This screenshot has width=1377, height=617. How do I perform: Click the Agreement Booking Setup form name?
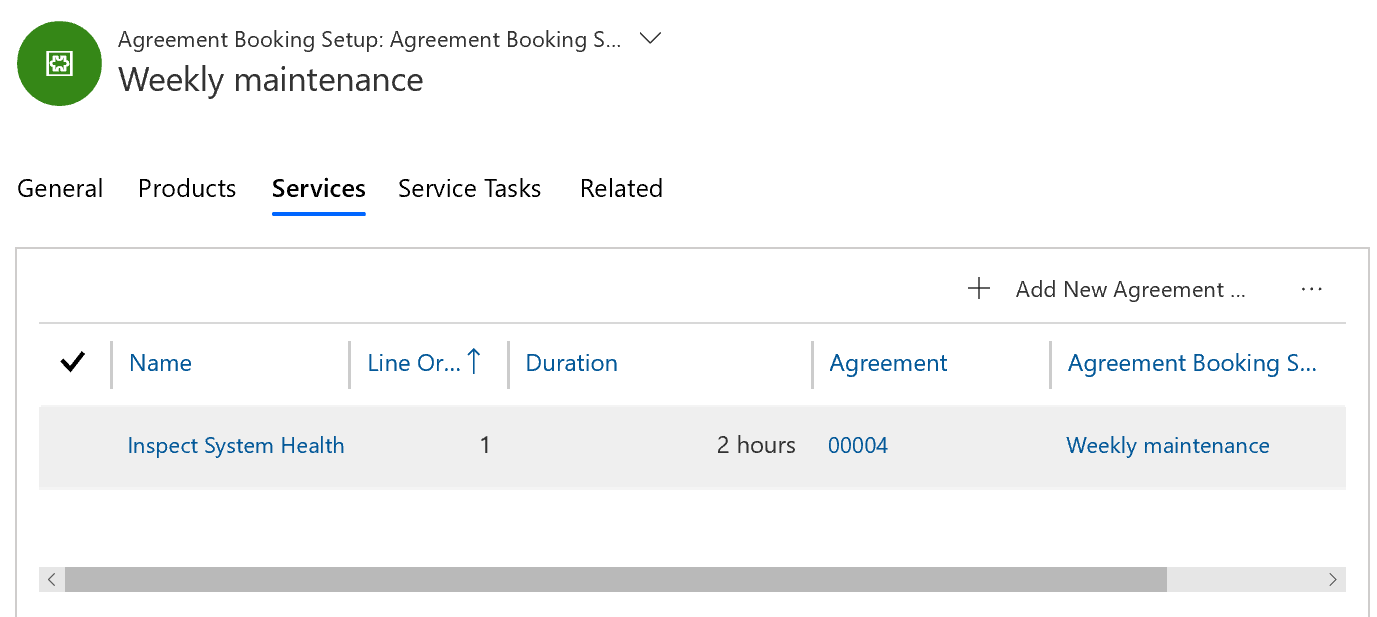[369, 39]
